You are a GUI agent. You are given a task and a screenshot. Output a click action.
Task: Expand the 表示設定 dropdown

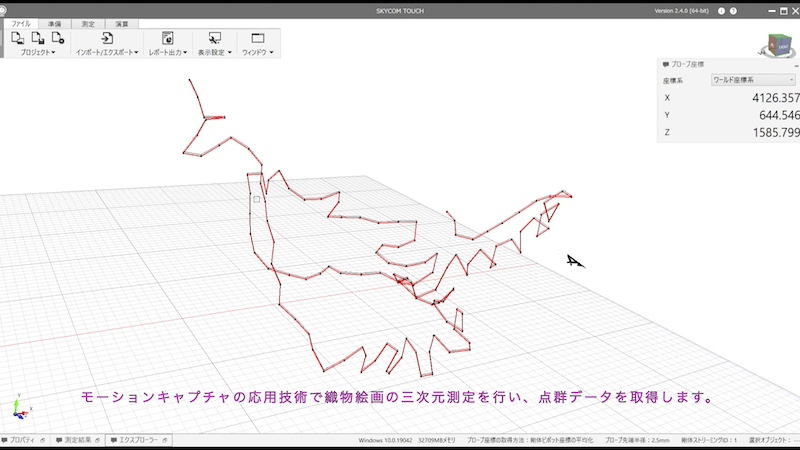[214, 51]
